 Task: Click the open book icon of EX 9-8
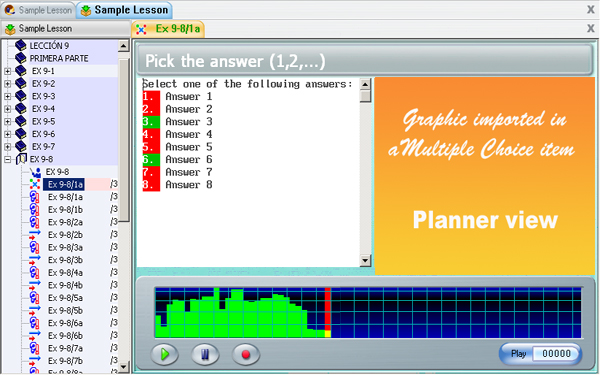pyautogui.click(x=21, y=159)
